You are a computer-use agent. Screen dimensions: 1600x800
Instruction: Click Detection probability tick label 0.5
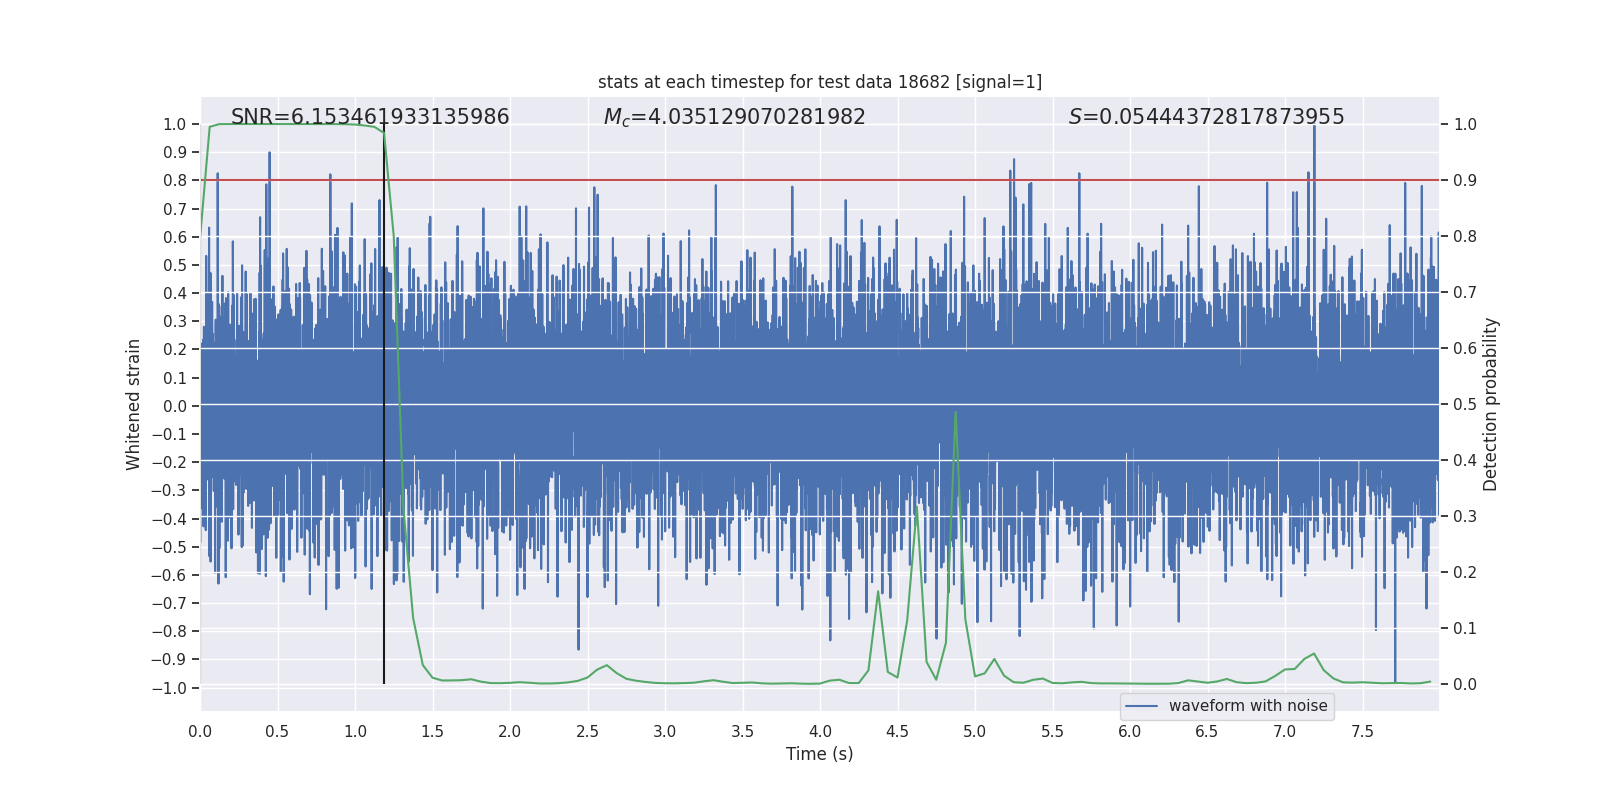point(1465,405)
